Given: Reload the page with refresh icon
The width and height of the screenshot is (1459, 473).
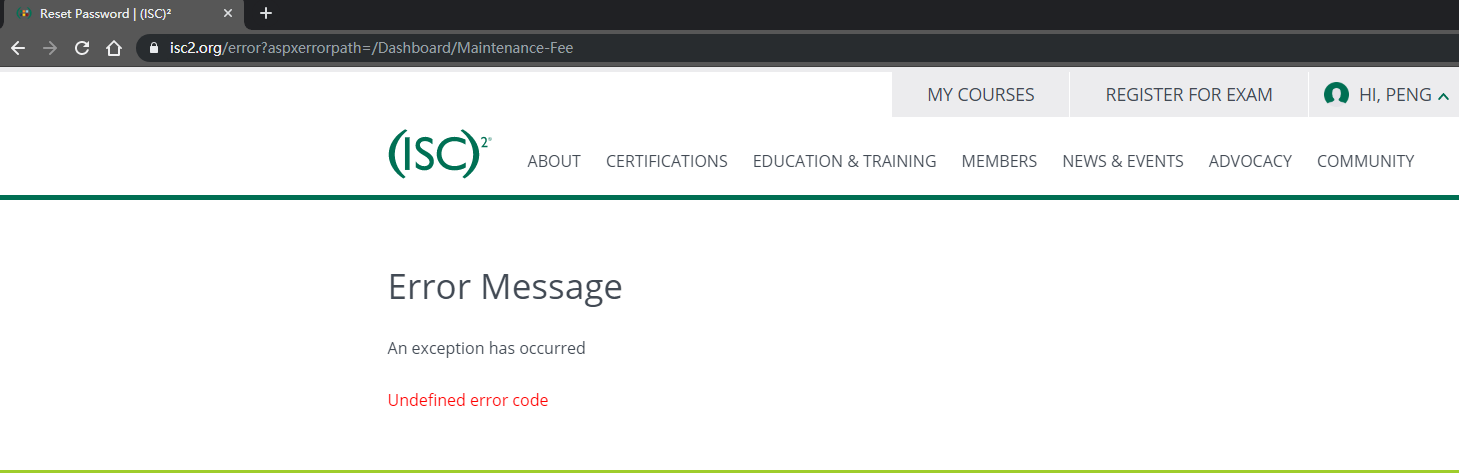Looking at the screenshot, I should pyautogui.click(x=82, y=48).
